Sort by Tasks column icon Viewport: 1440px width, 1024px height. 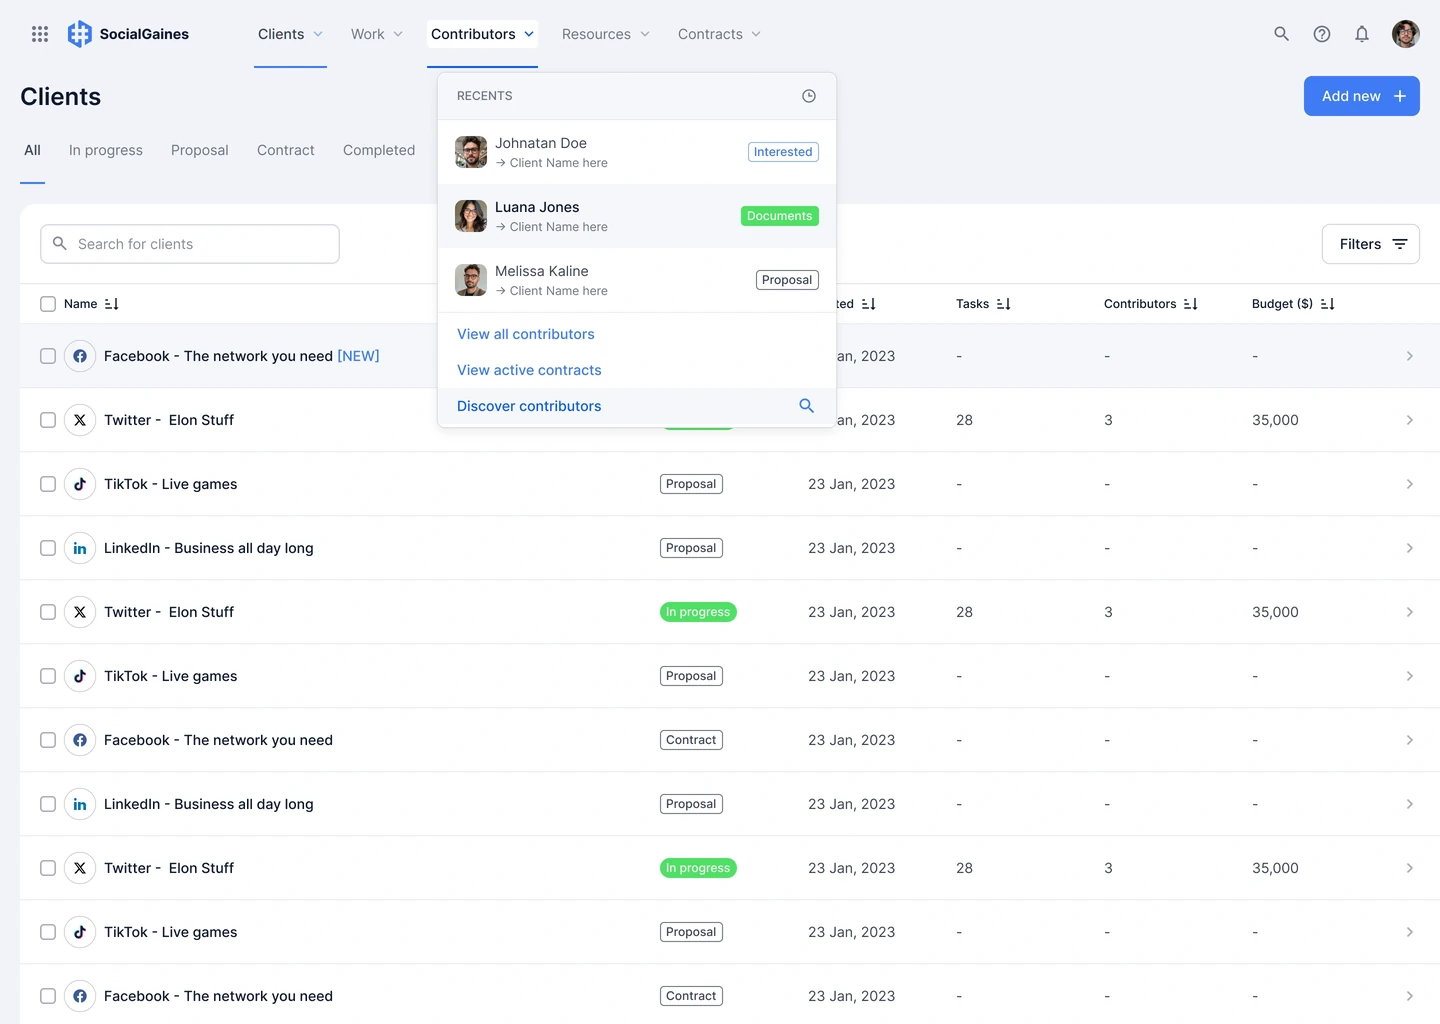coord(1004,304)
